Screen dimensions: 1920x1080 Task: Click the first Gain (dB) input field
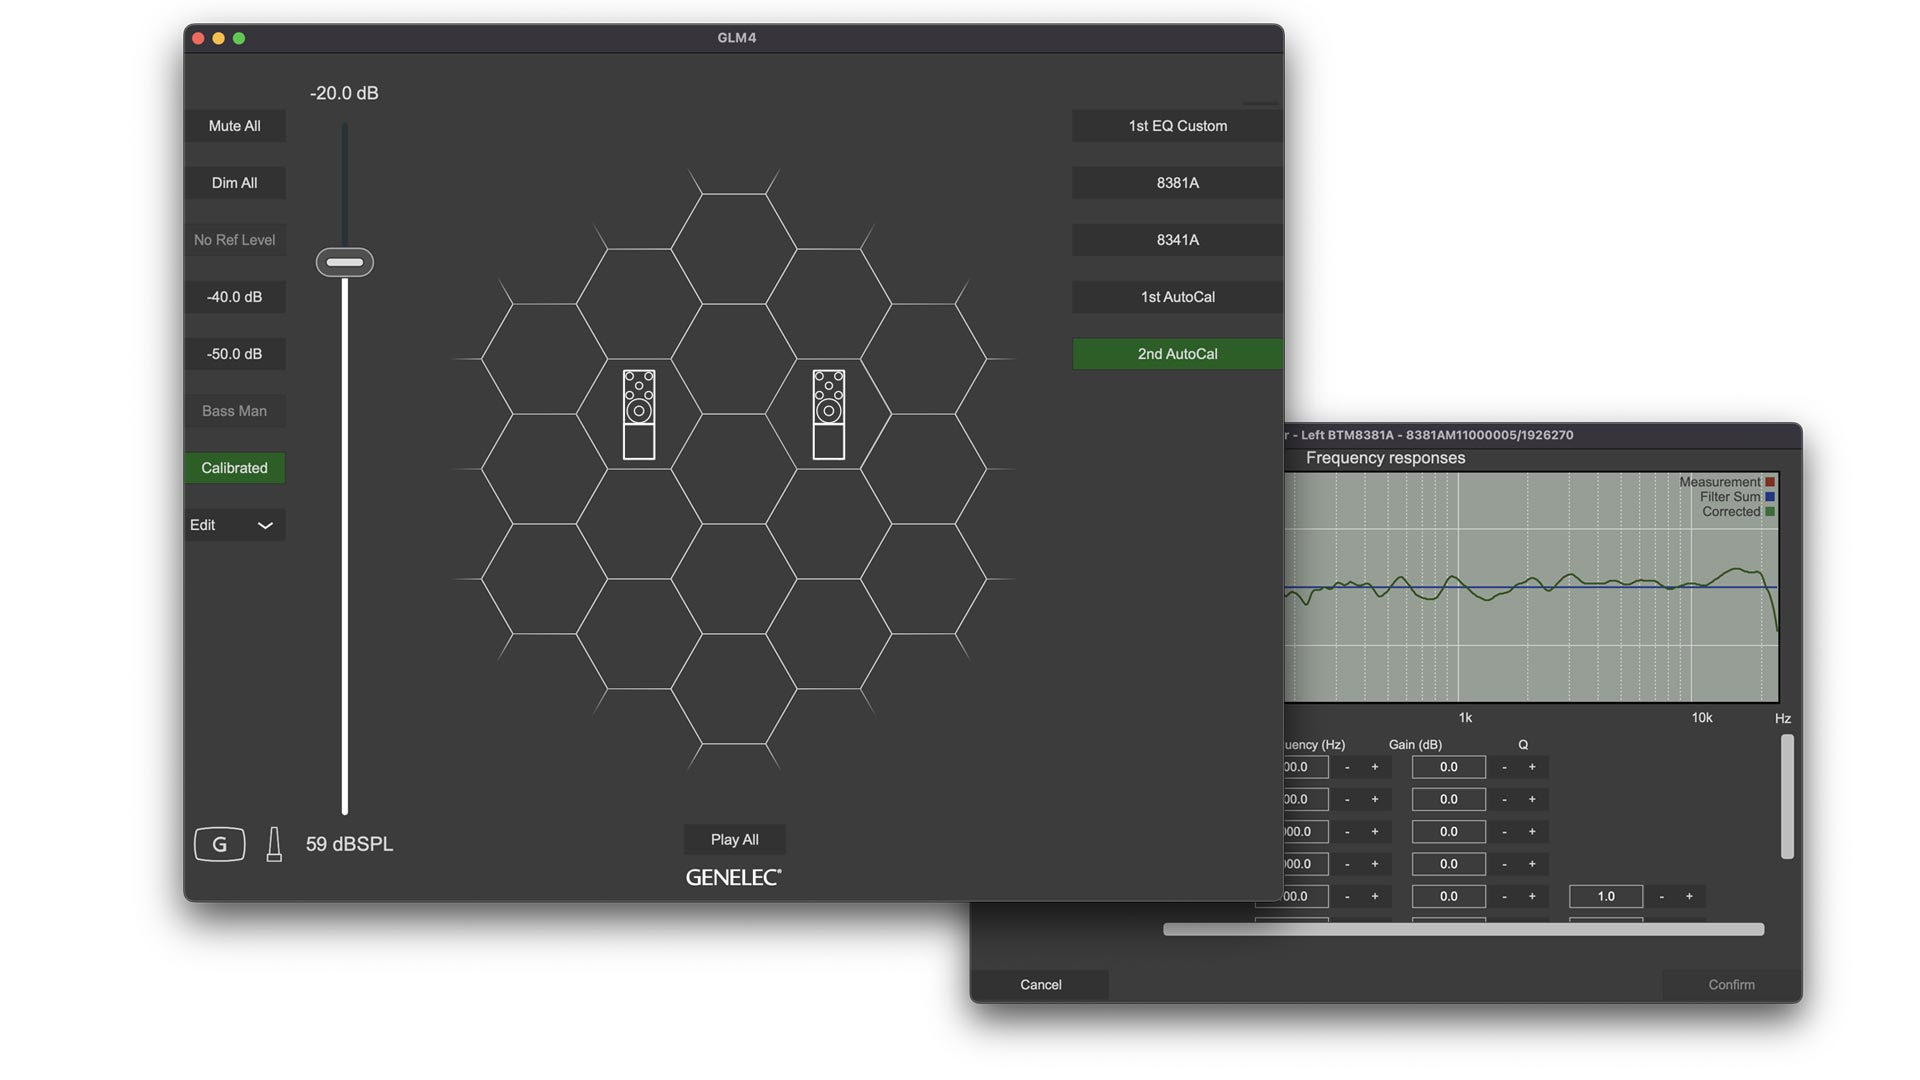click(1448, 767)
